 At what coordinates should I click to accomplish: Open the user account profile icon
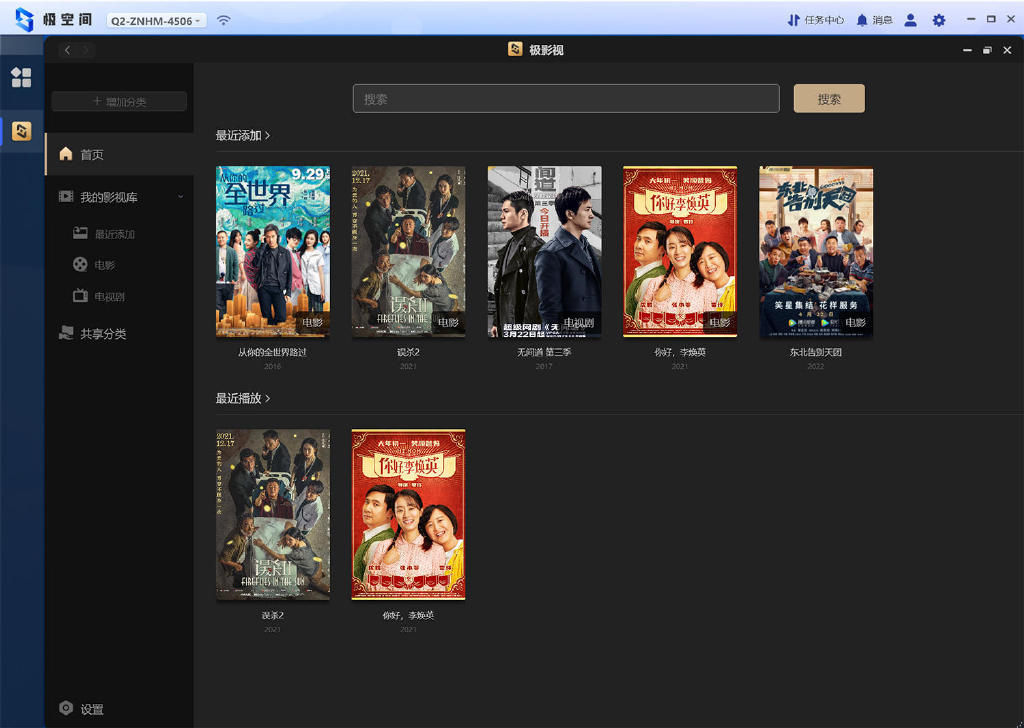point(910,20)
